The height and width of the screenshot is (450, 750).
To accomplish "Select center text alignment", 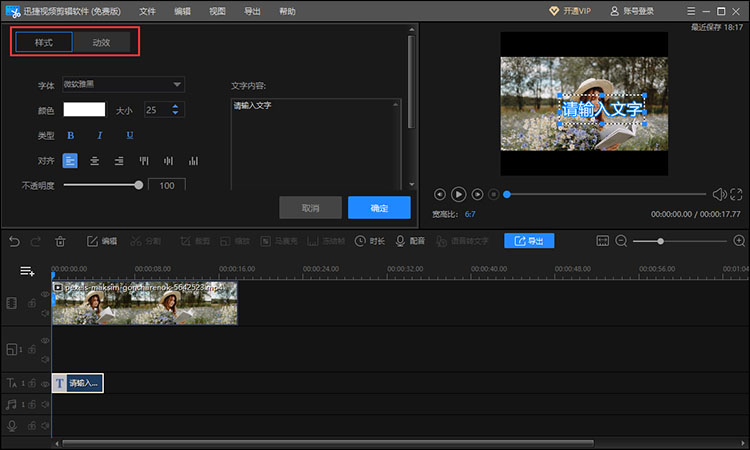I will coord(95,161).
